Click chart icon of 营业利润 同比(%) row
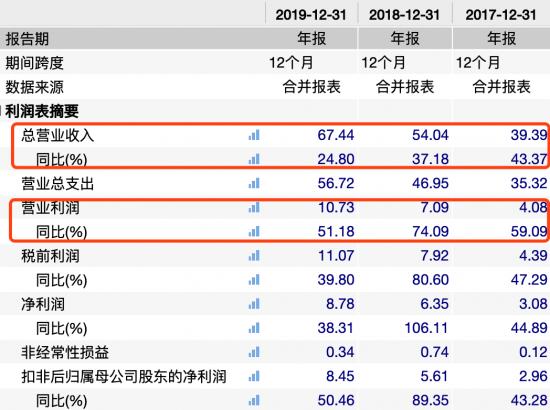This screenshot has width=550, height=410. (x=254, y=231)
